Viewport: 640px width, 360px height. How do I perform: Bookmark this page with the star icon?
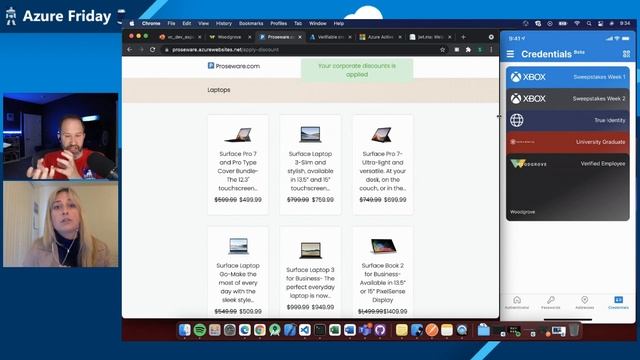tap(442, 49)
